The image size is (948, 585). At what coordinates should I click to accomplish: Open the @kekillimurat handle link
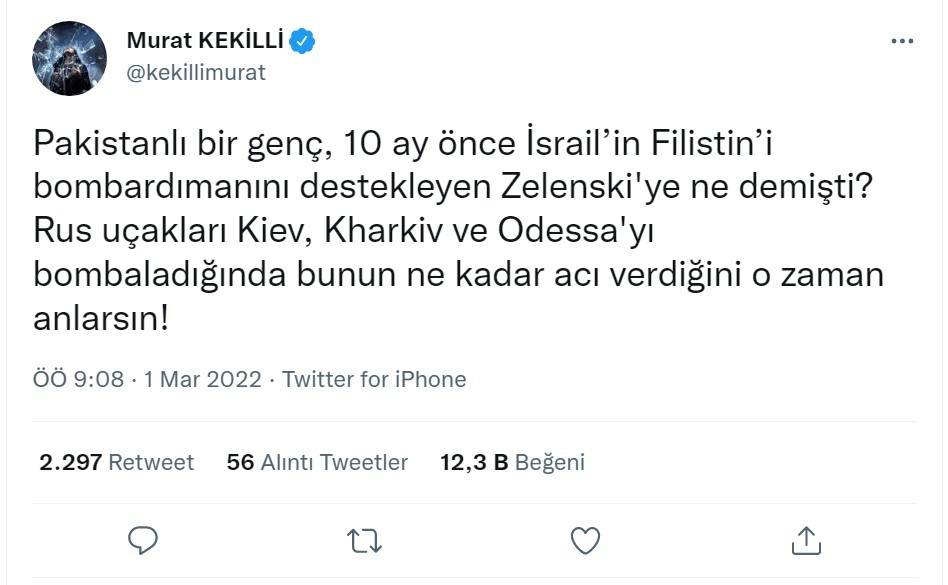tap(196, 73)
